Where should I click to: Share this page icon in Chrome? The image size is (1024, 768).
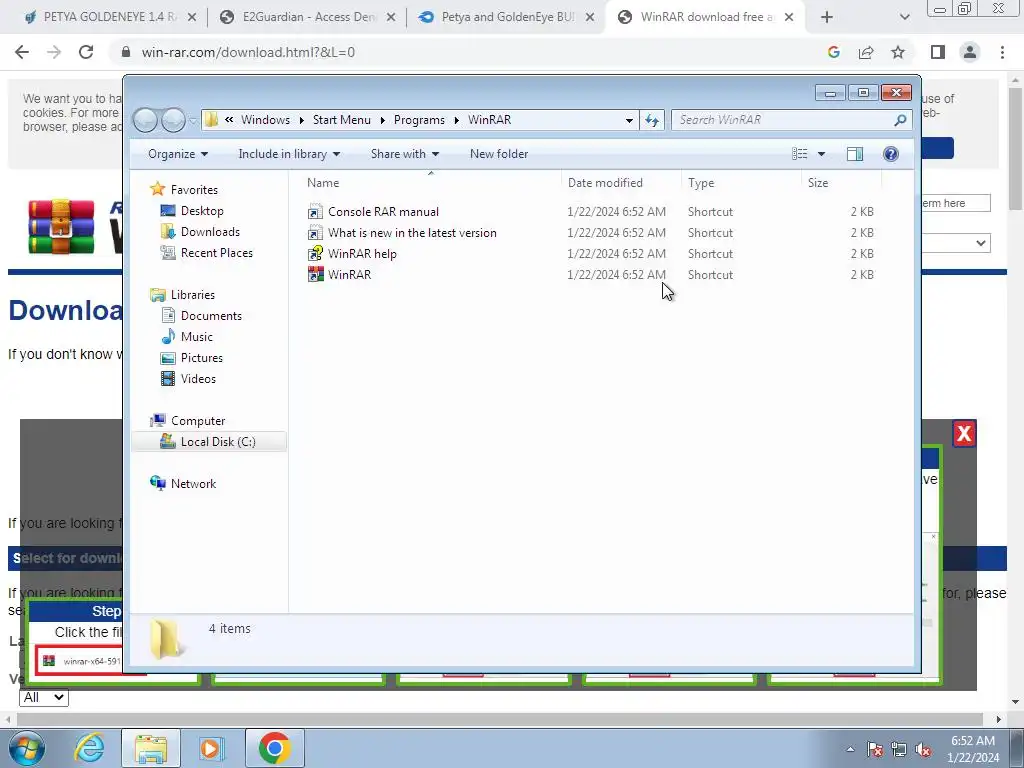tap(866, 52)
